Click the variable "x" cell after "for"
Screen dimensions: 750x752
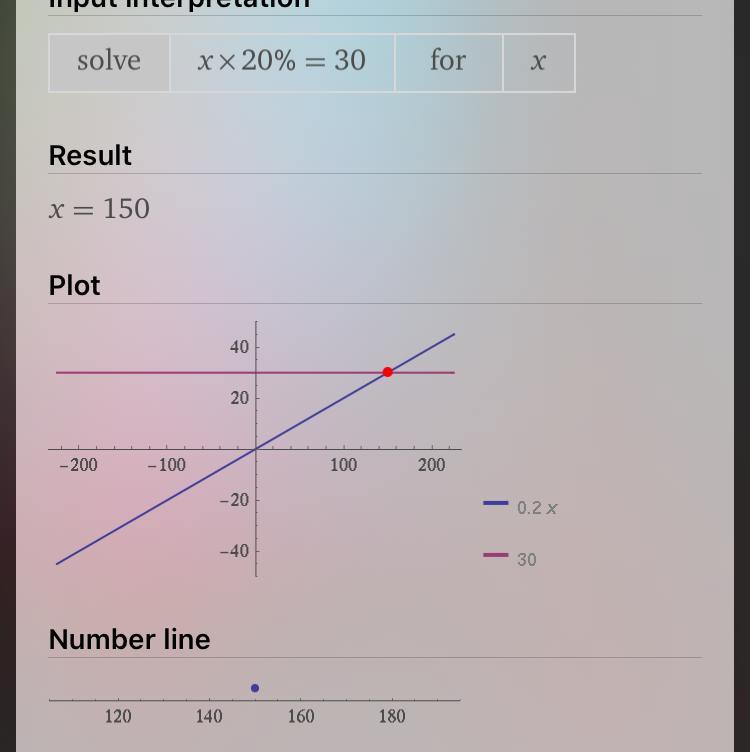pyautogui.click(x=538, y=62)
